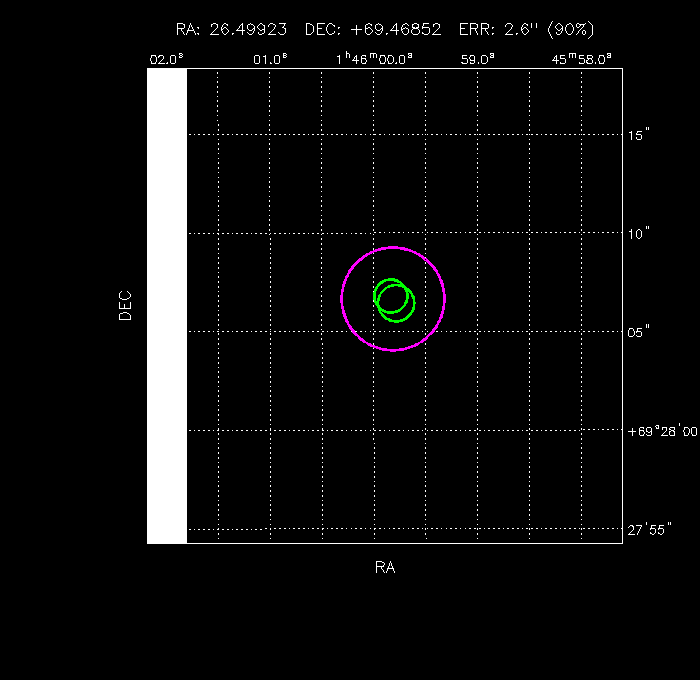Click the +69°28'00 declination label

point(662,431)
